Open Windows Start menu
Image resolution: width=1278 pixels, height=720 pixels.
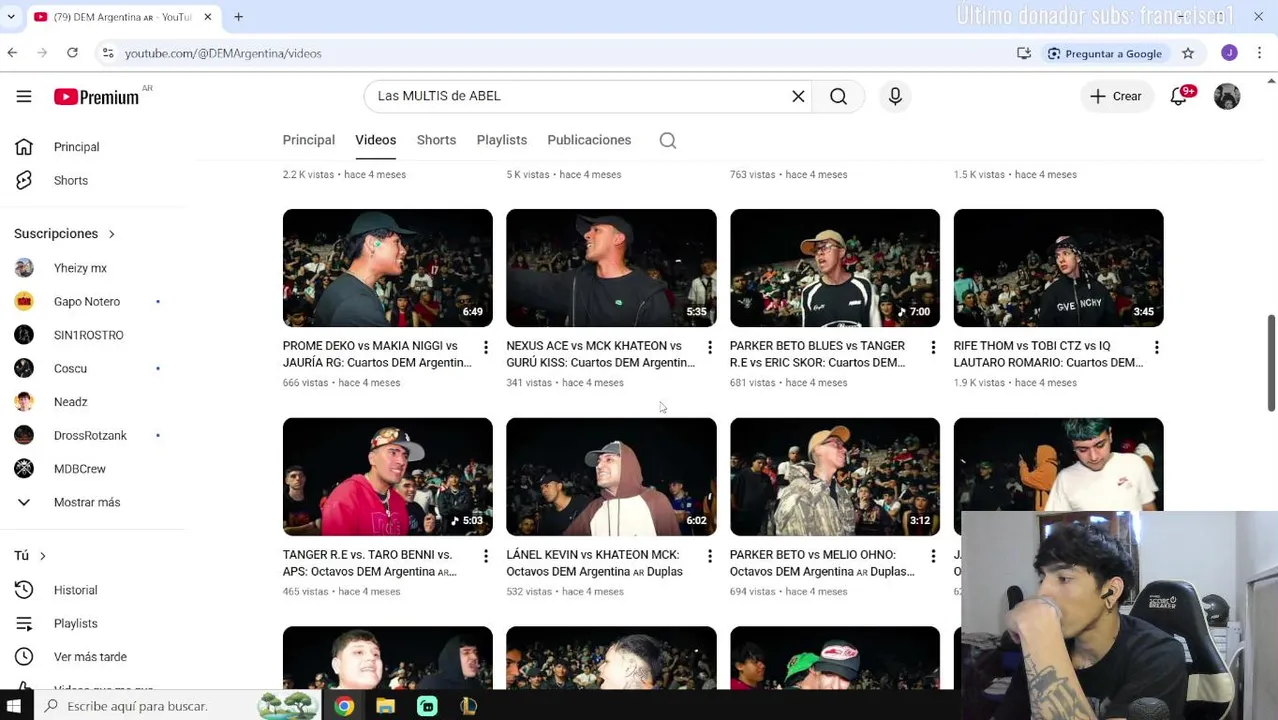click(x=14, y=706)
